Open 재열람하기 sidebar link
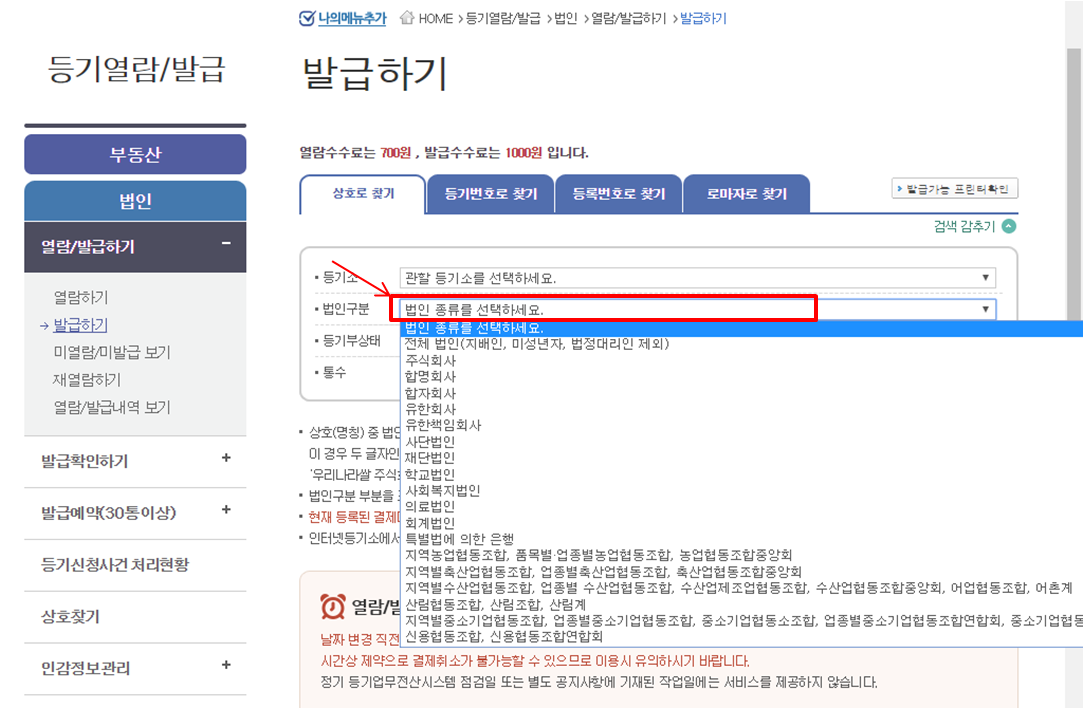This screenshot has width=1084, height=709. pyautogui.click(x=87, y=380)
